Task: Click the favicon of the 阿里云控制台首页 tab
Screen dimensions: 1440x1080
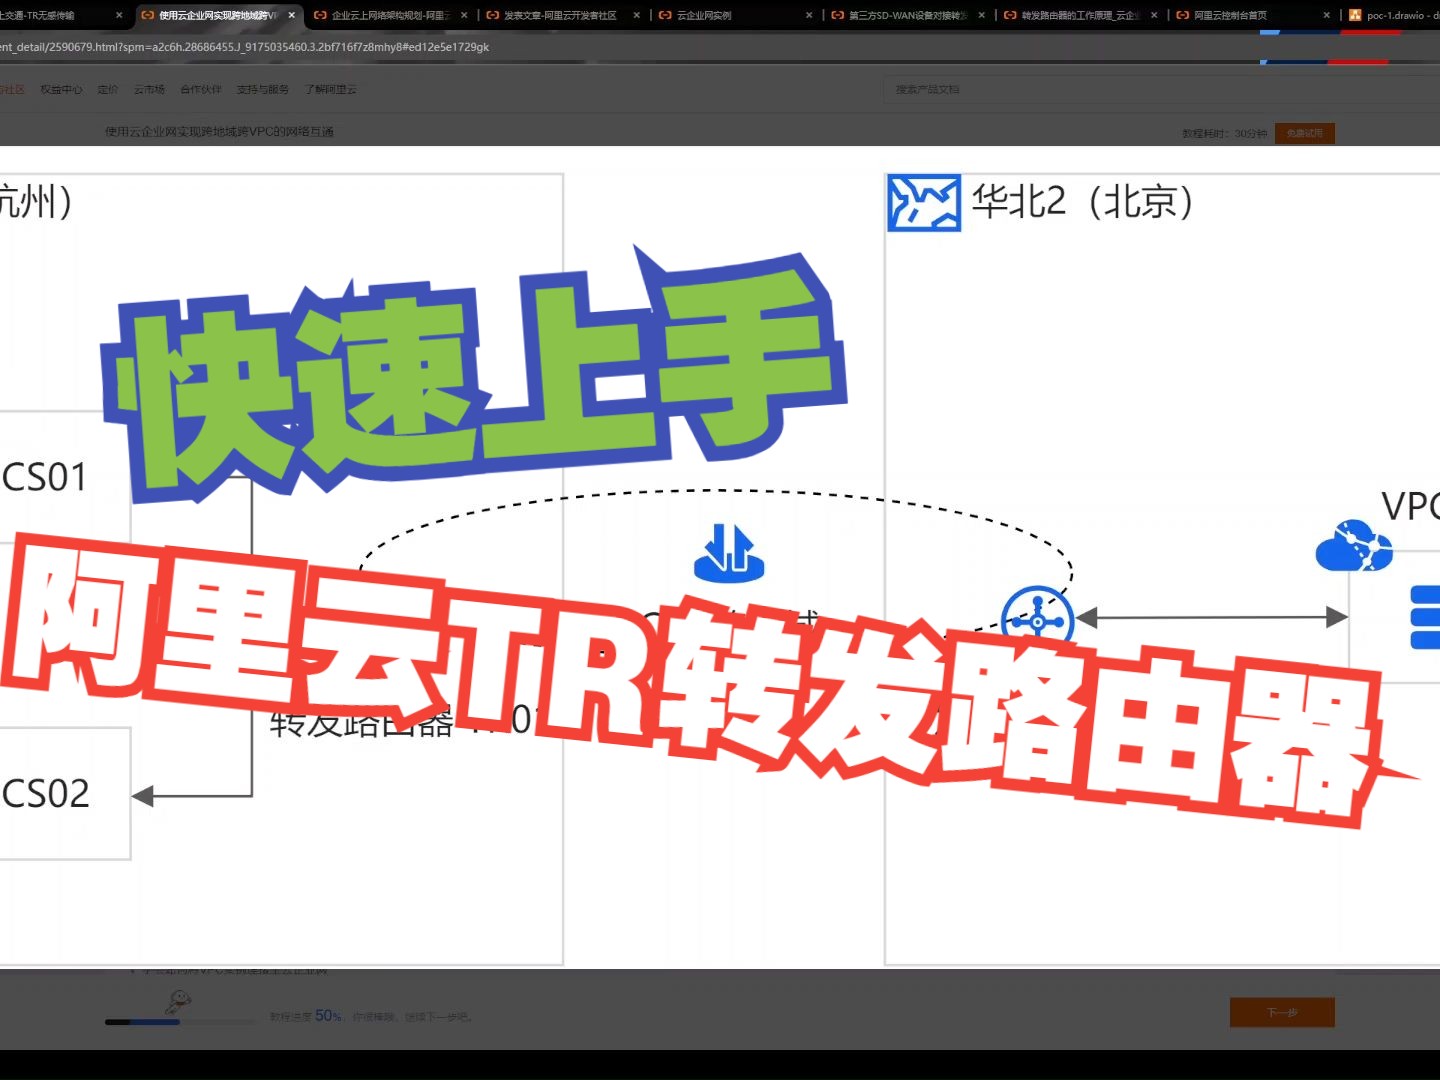Action: [x=1183, y=15]
